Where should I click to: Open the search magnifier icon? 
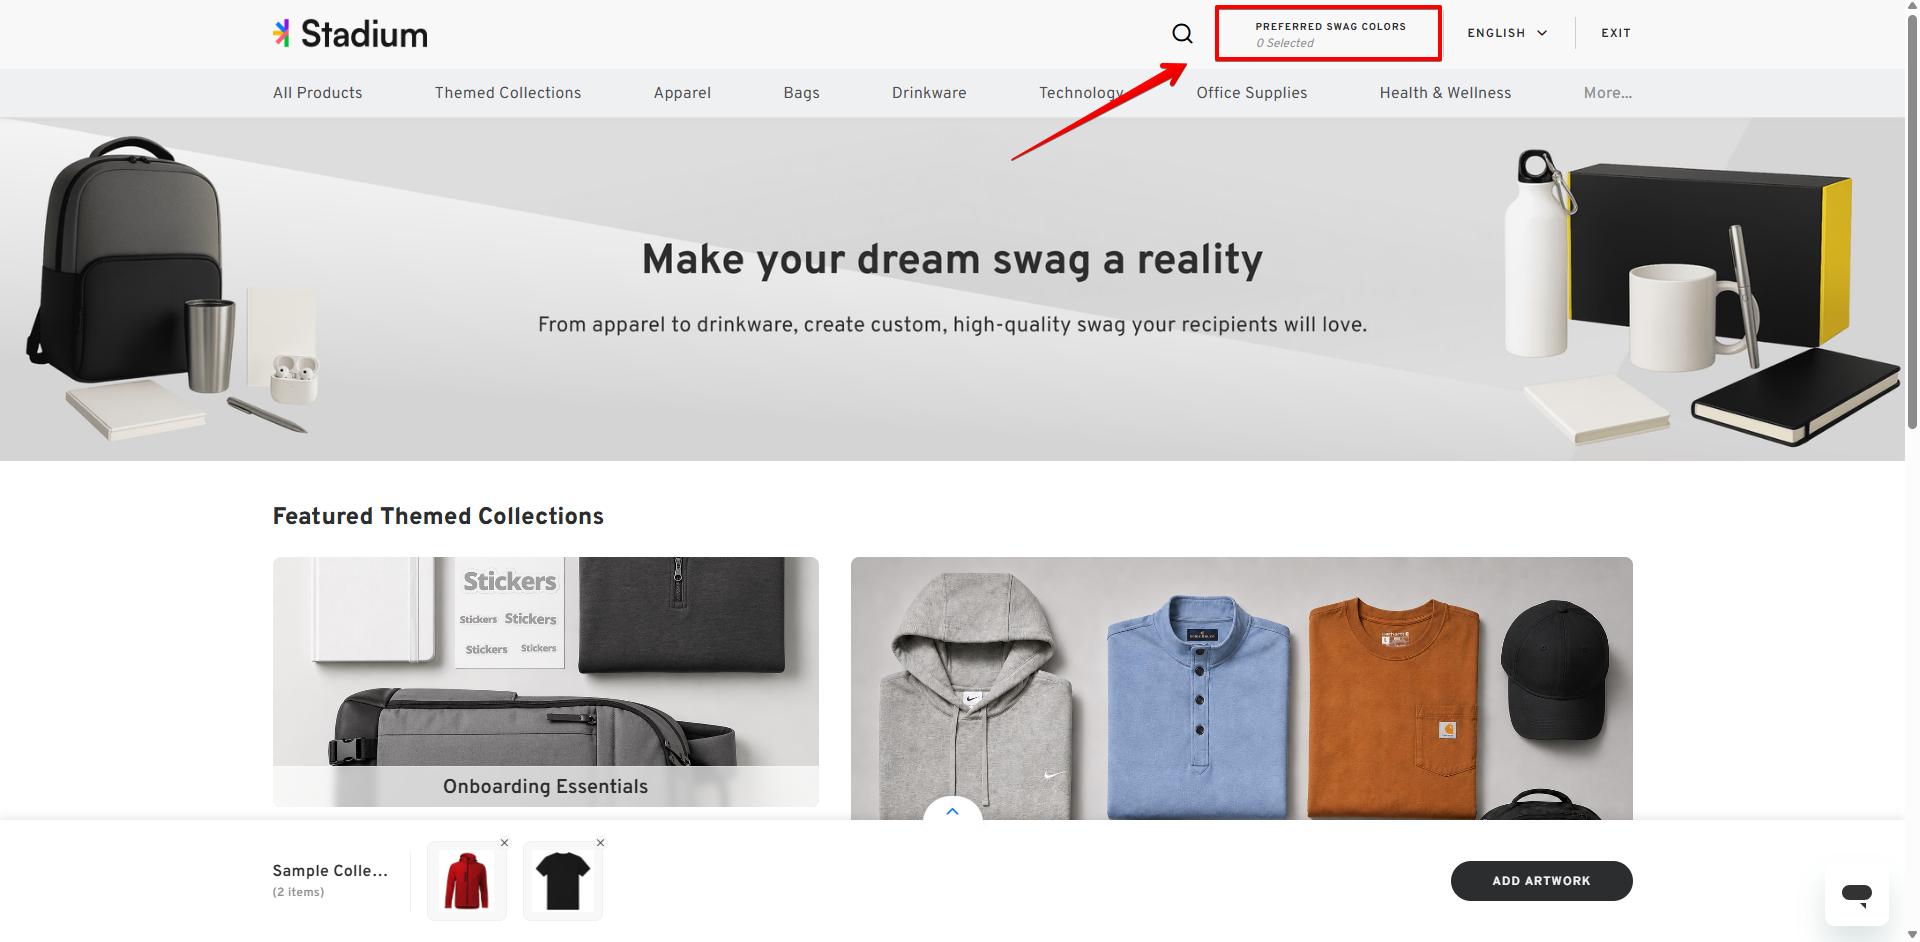(1182, 34)
